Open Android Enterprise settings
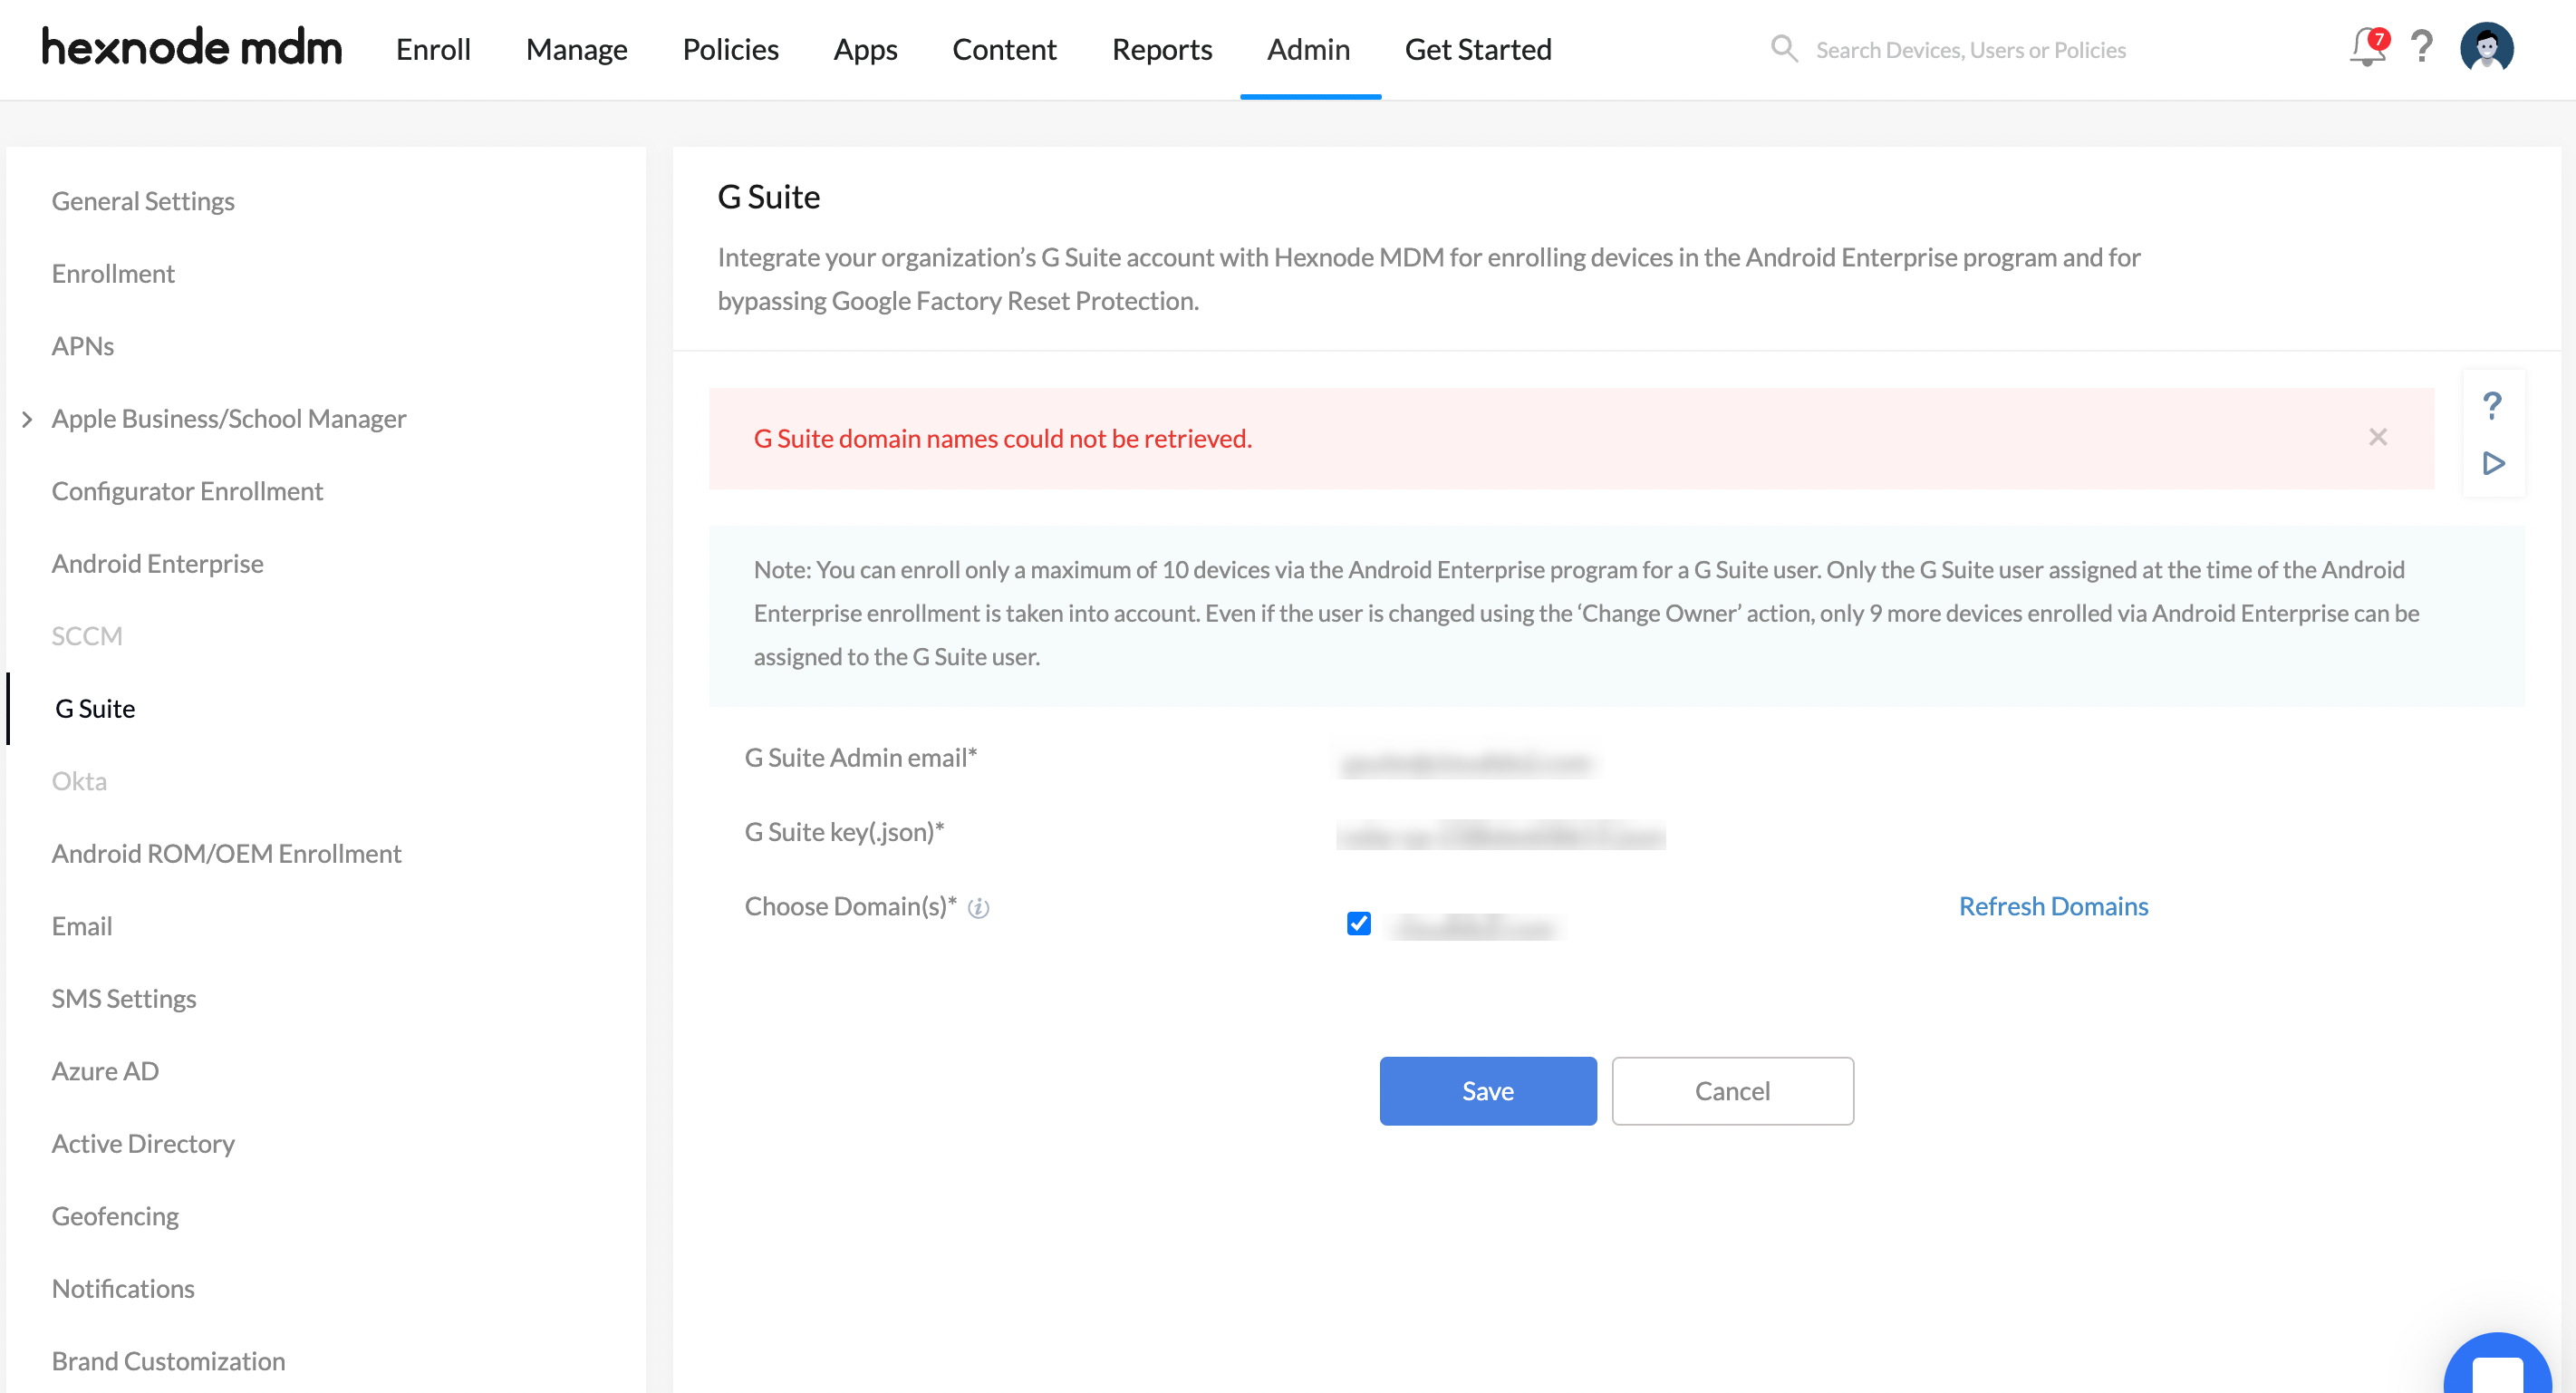This screenshot has height=1393, width=2576. click(x=157, y=564)
